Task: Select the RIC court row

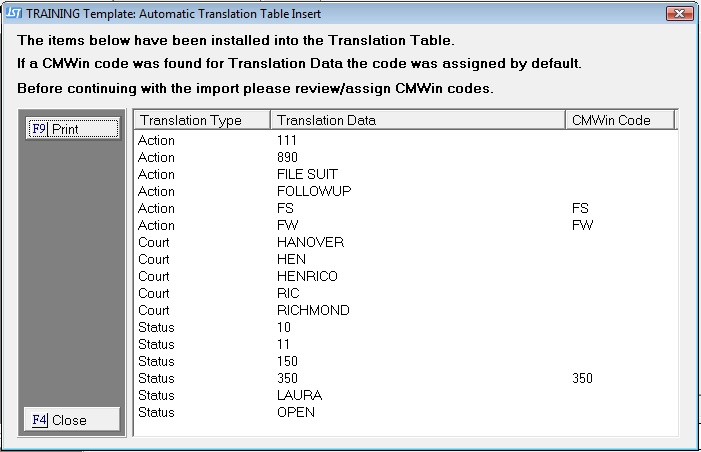Action: coord(288,294)
